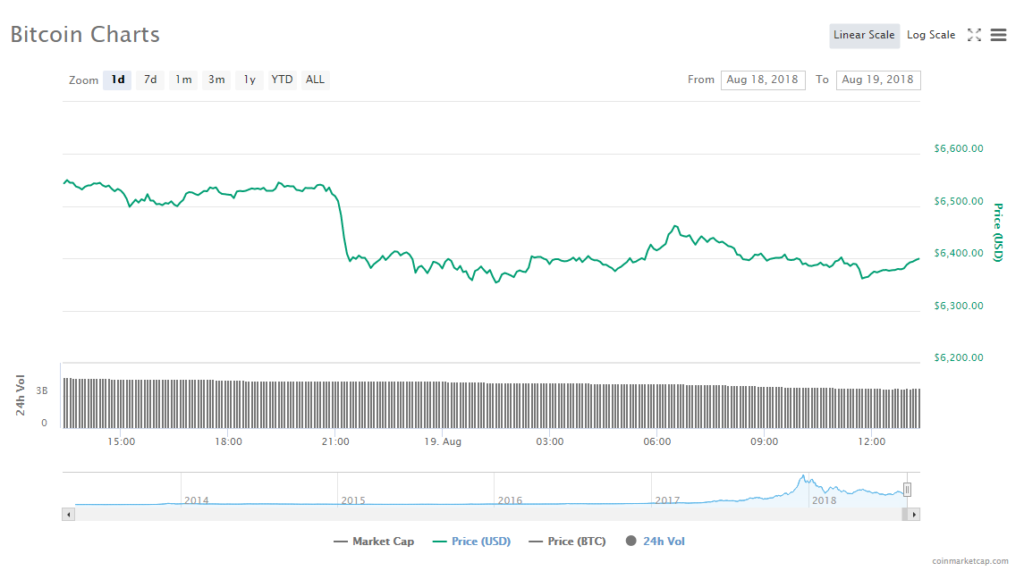
Task: Zoom the chart to 3m
Action: click(216, 80)
